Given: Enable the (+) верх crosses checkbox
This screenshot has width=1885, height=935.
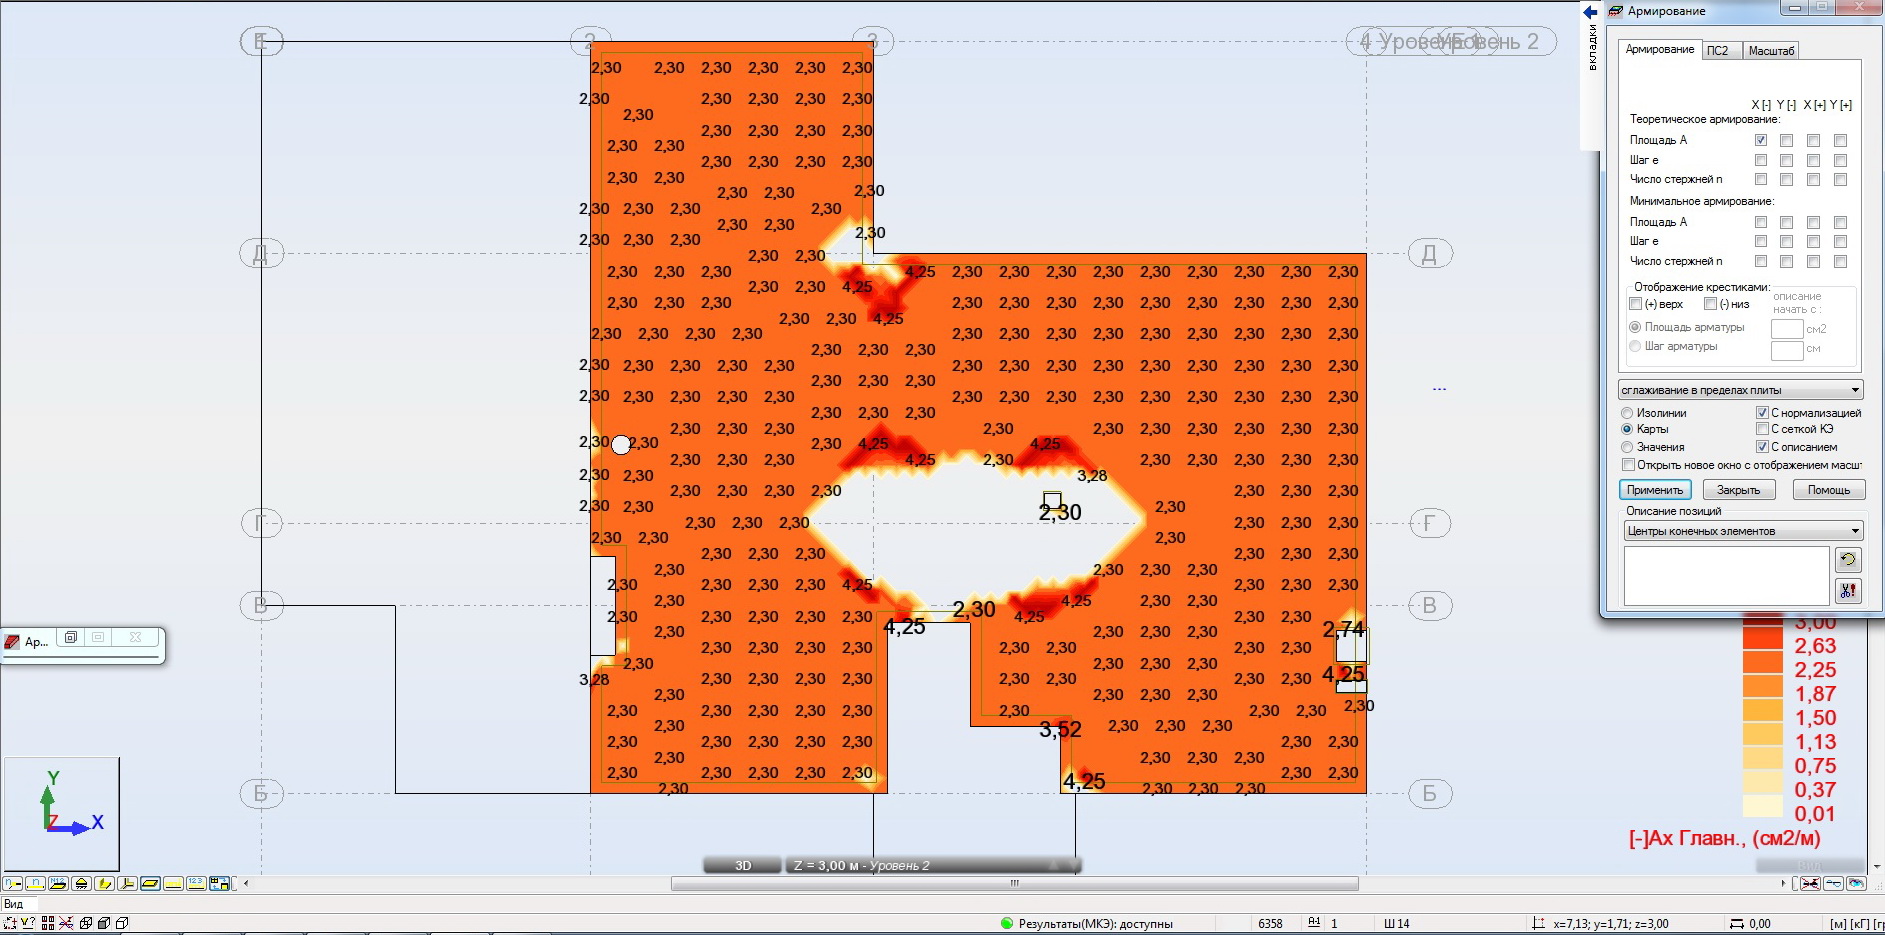Looking at the screenshot, I should 1636,304.
